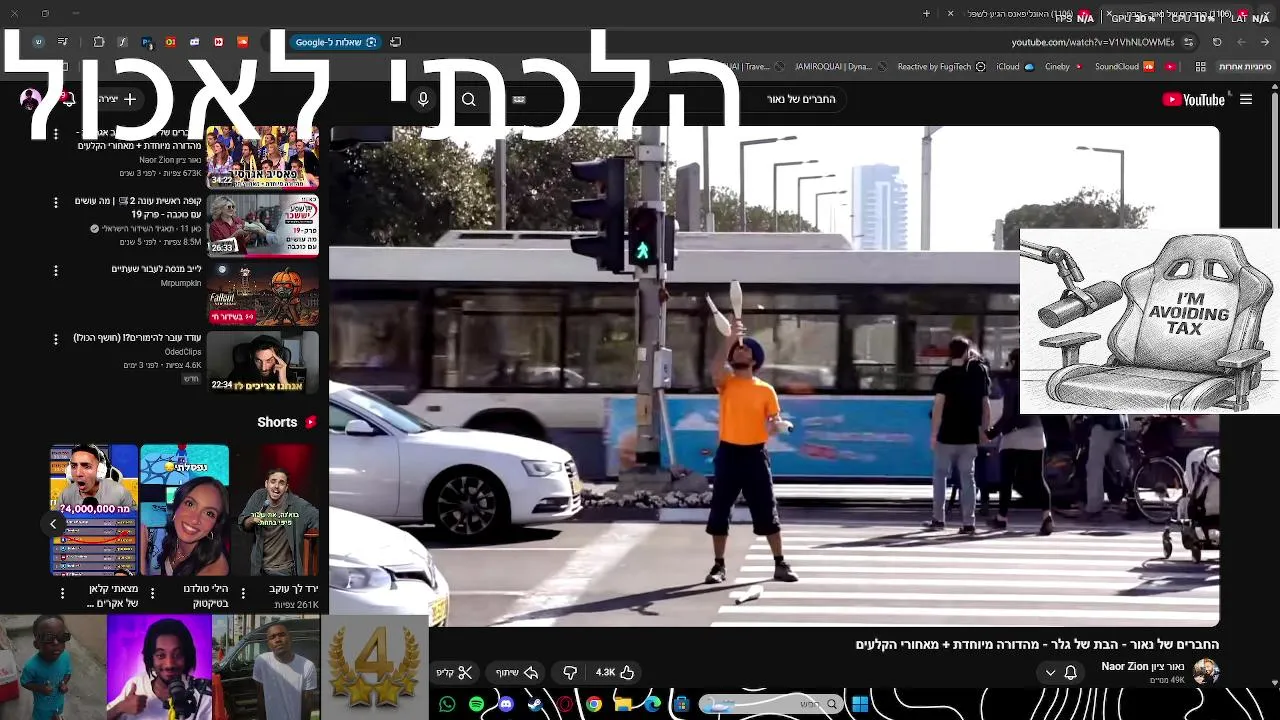The width and height of the screenshot is (1280, 720).
Task: Open the Reactive by FugiTech bookmark
Action: 941,67
